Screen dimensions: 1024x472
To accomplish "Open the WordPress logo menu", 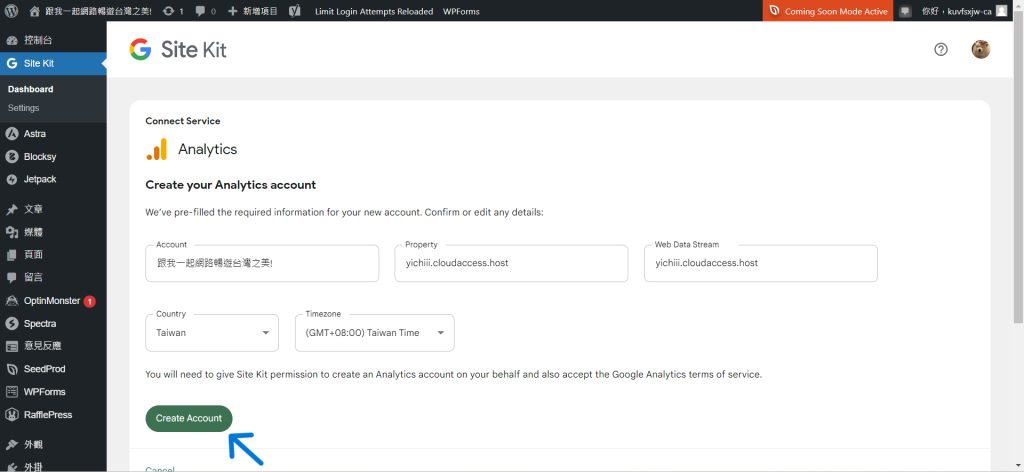I will (x=11, y=11).
